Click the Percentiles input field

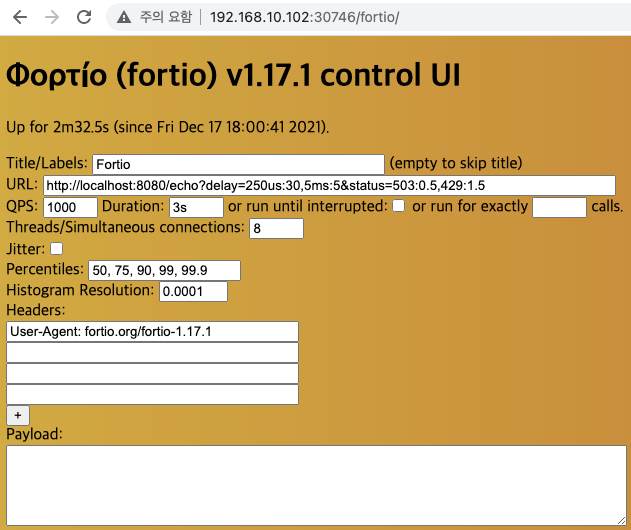[x=164, y=270]
